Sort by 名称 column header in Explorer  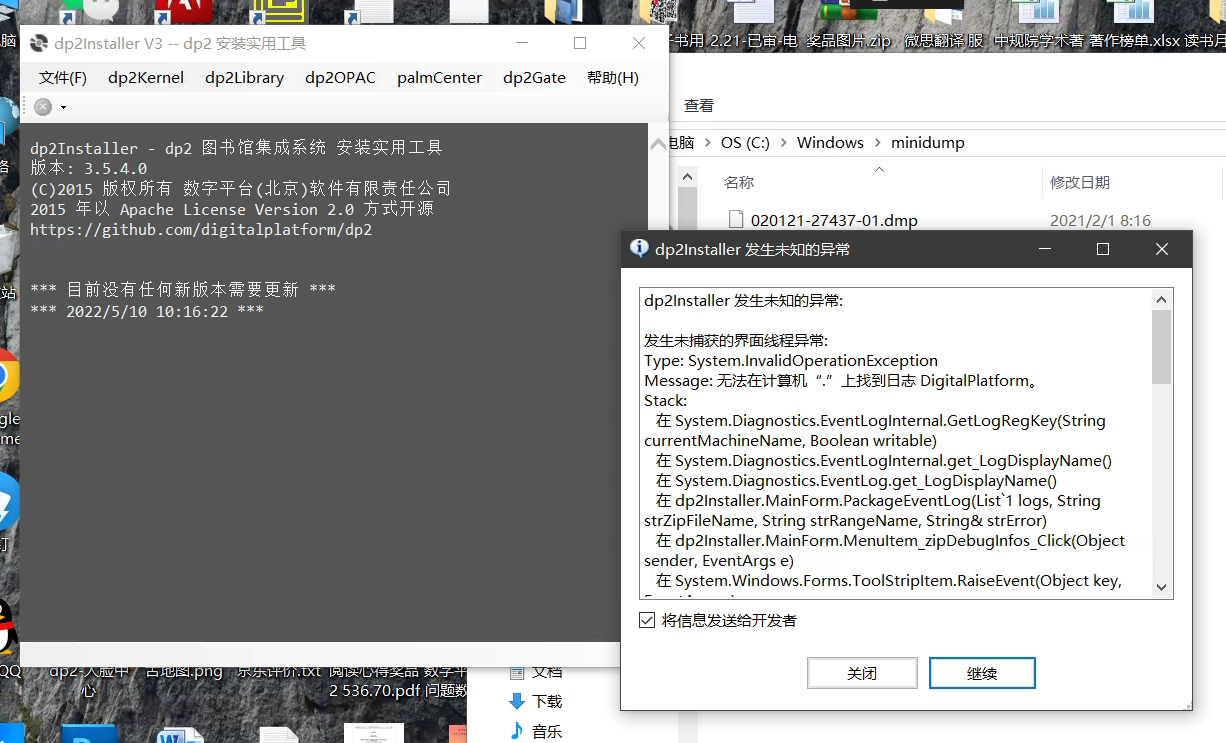click(x=739, y=182)
